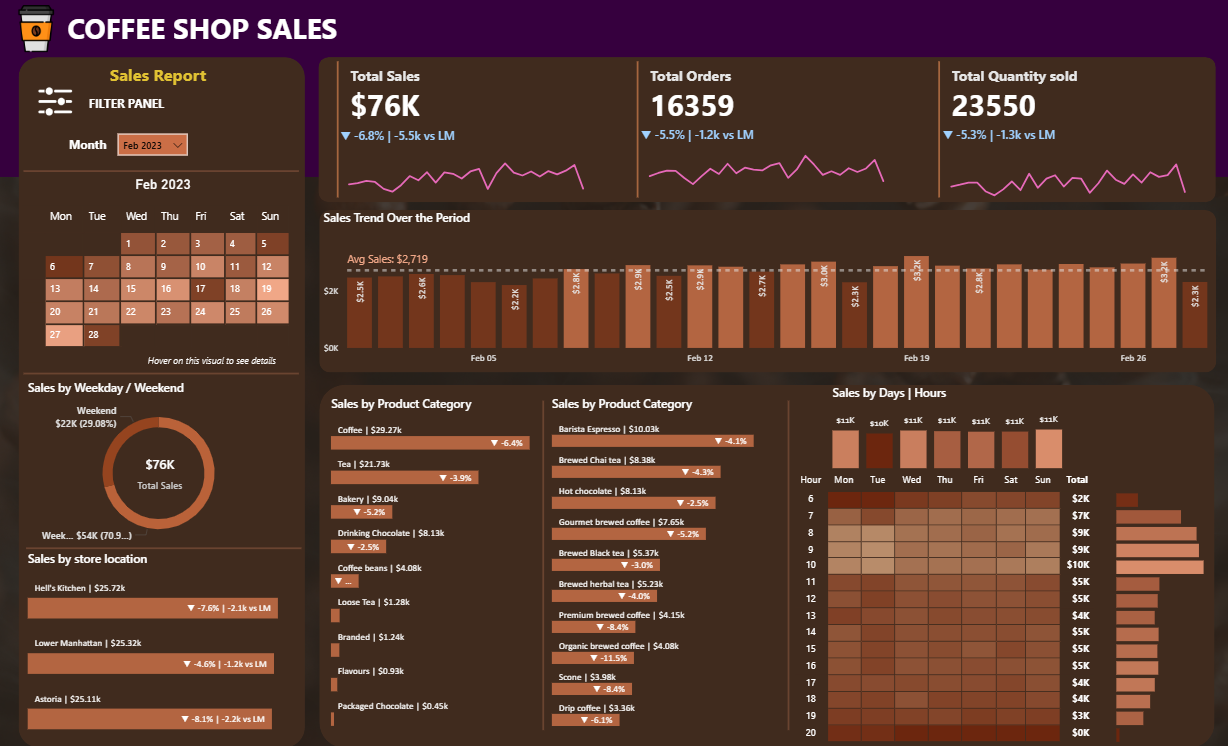Select the Brewed Chai tea product bar
Image resolution: width=1228 pixels, height=746 pixels.
click(636, 472)
